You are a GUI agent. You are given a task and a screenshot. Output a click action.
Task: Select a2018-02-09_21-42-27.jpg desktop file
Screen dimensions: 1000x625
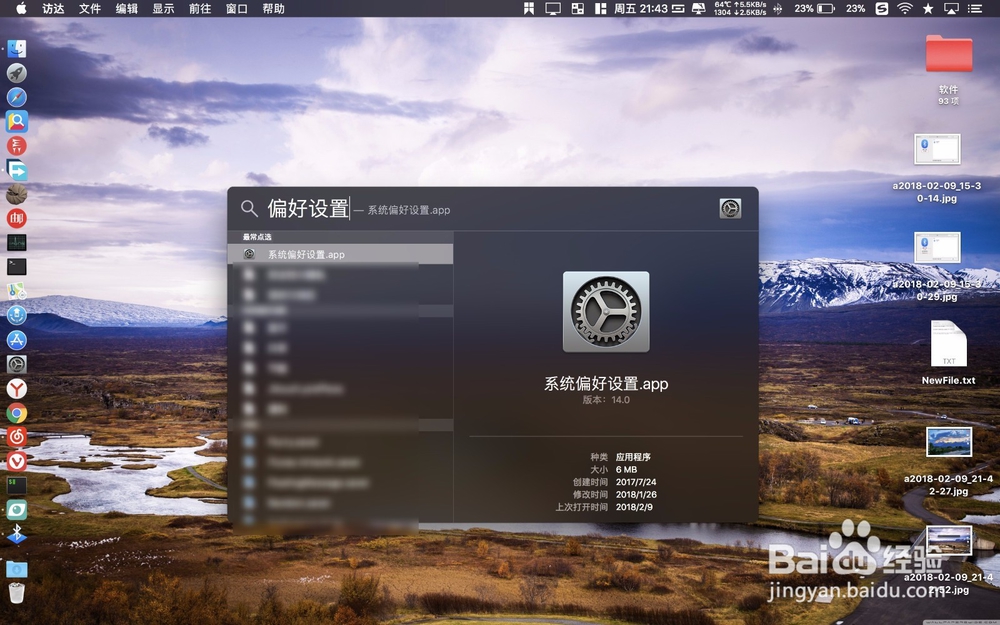pyautogui.click(x=948, y=461)
